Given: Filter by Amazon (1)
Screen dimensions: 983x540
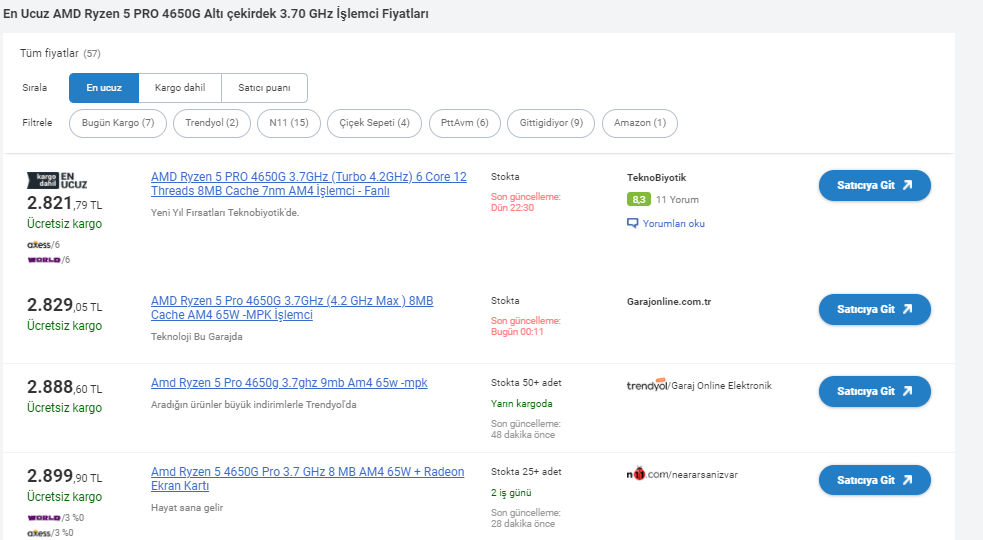Looking at the screenshot, I should [x=639, y=123].
